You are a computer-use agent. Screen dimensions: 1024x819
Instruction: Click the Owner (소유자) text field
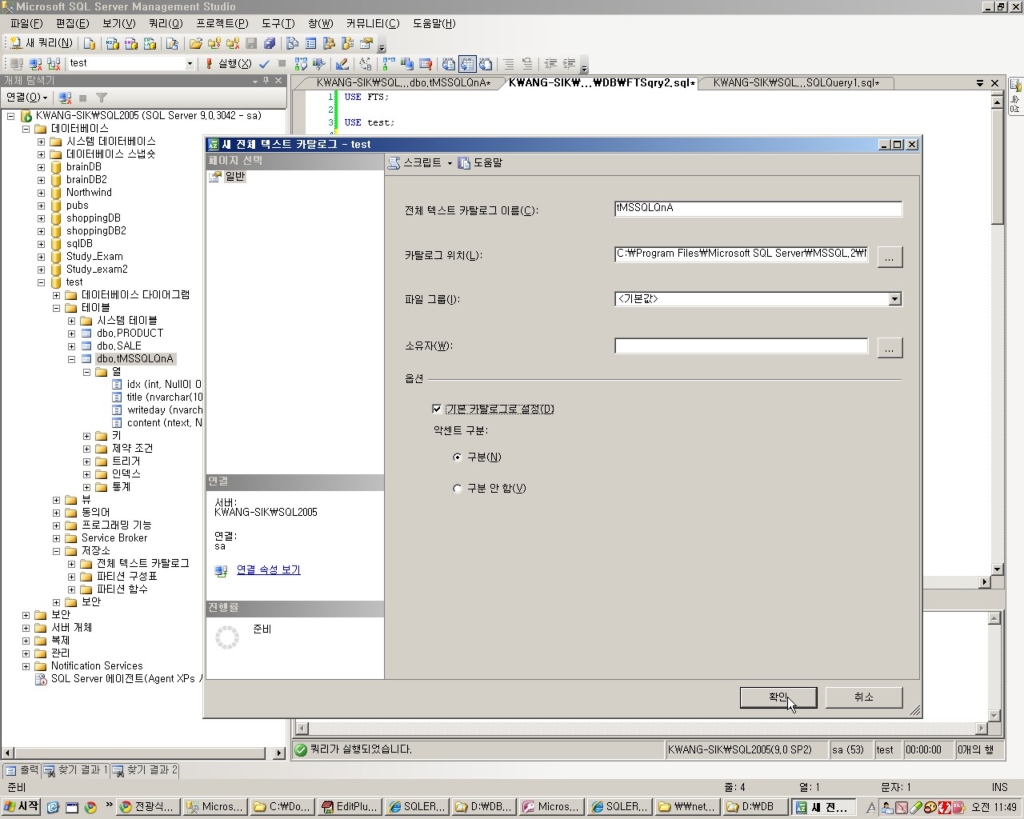(x=741, y=345)
